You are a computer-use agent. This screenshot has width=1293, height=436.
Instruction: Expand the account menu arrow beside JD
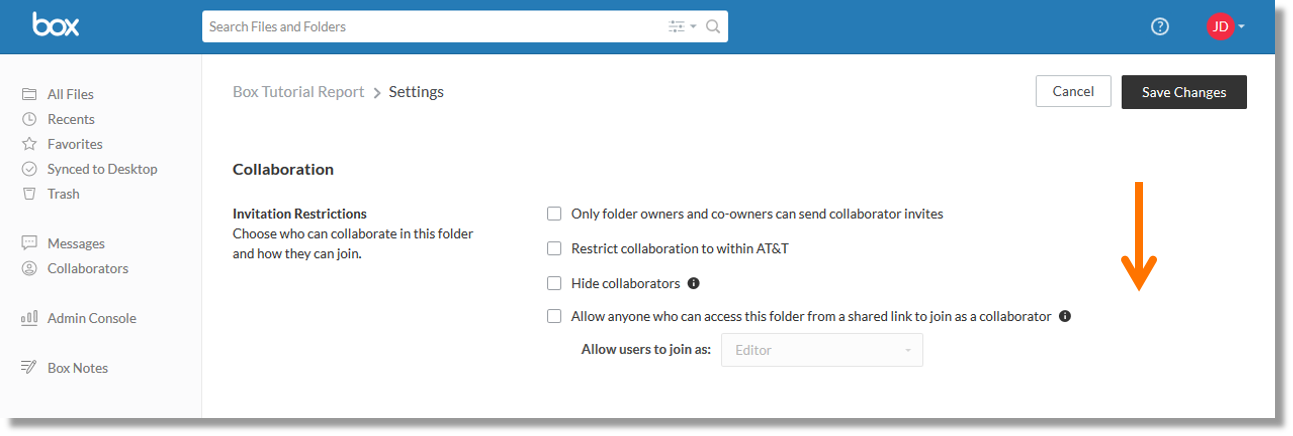1241,27
